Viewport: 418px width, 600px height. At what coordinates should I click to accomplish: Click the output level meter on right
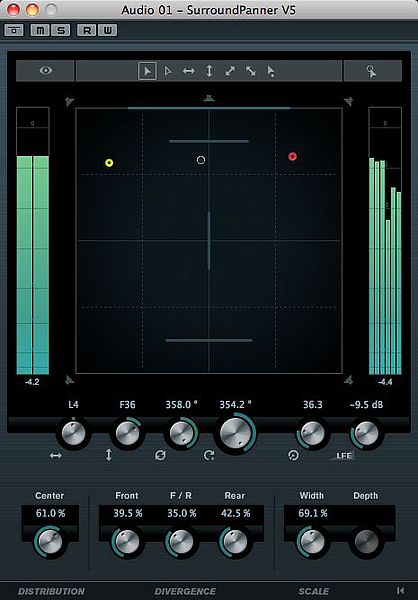tap(385, 241)
